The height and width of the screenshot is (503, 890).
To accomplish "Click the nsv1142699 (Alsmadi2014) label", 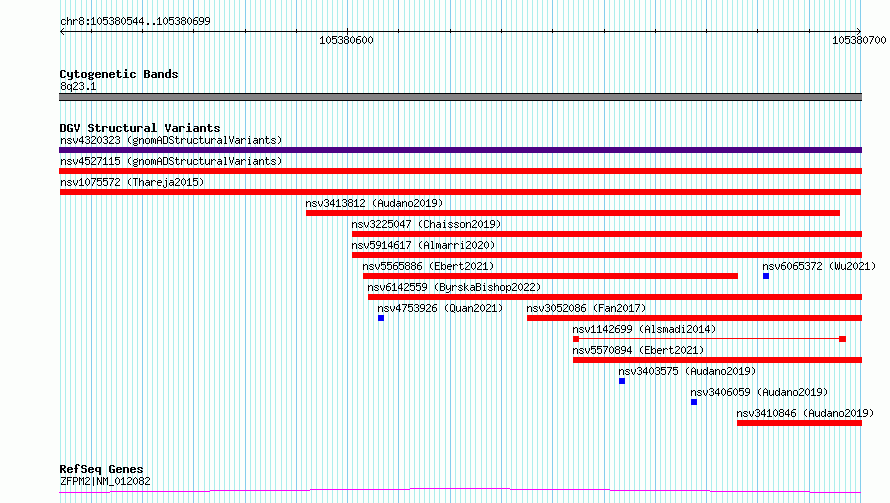I will [x=644, y=329].
